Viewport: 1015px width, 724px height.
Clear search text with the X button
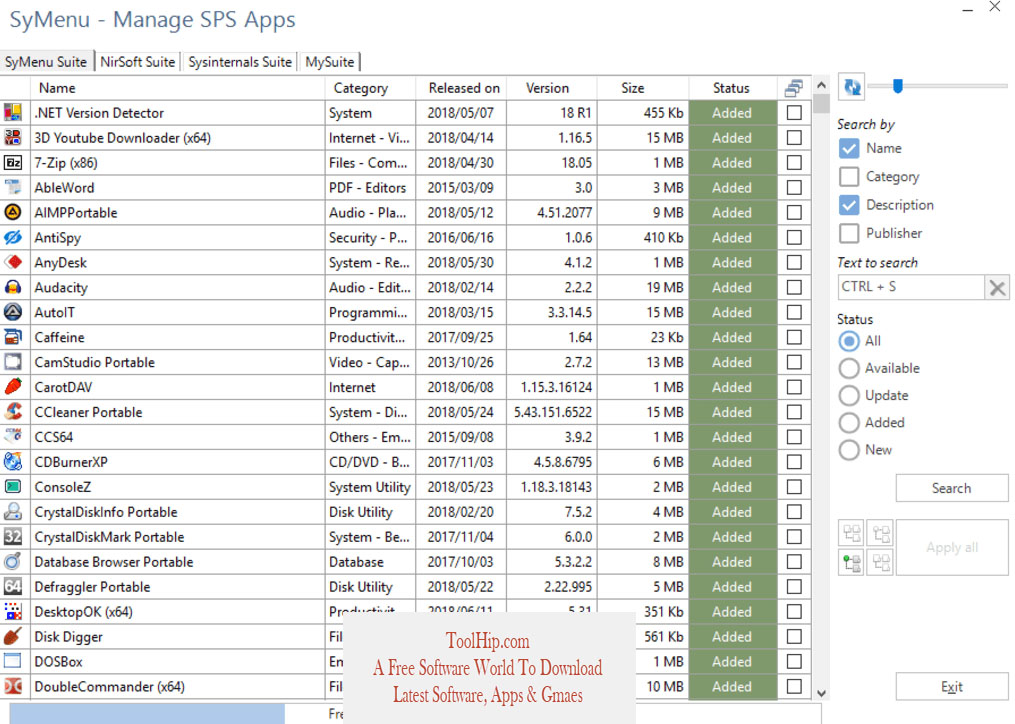point(997,287)
